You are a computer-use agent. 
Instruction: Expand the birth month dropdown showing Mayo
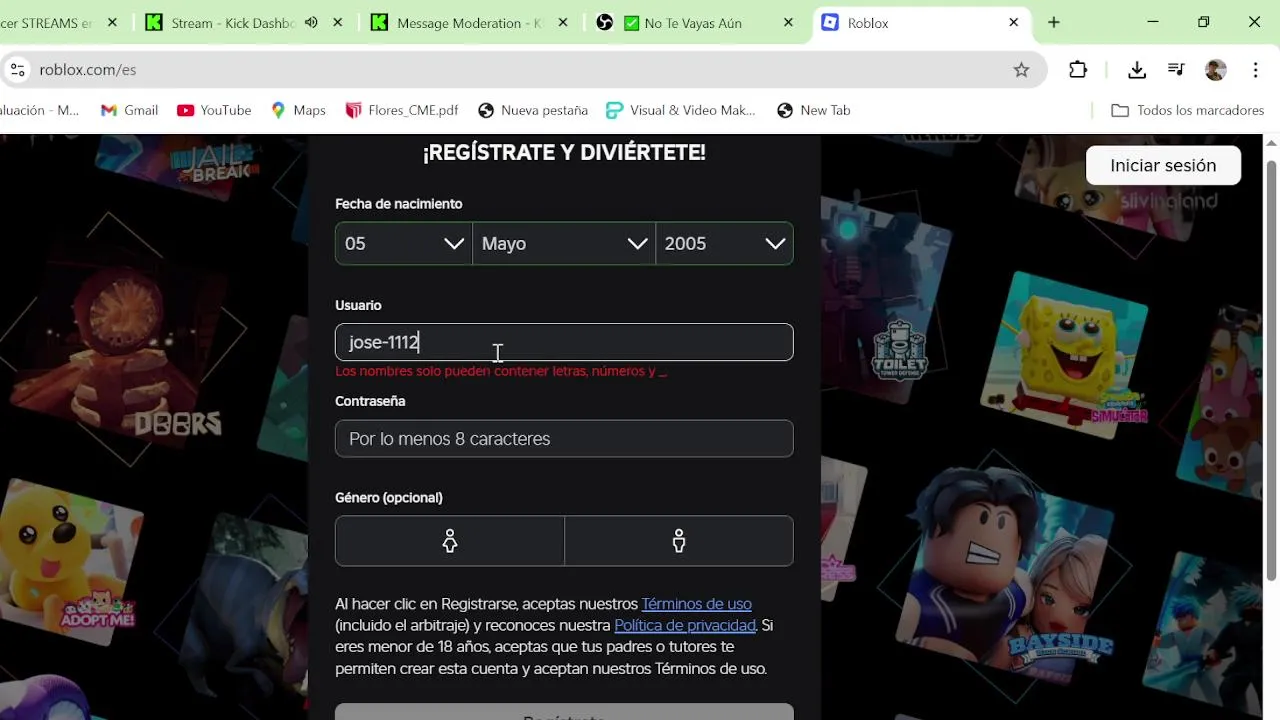(564, 244)
